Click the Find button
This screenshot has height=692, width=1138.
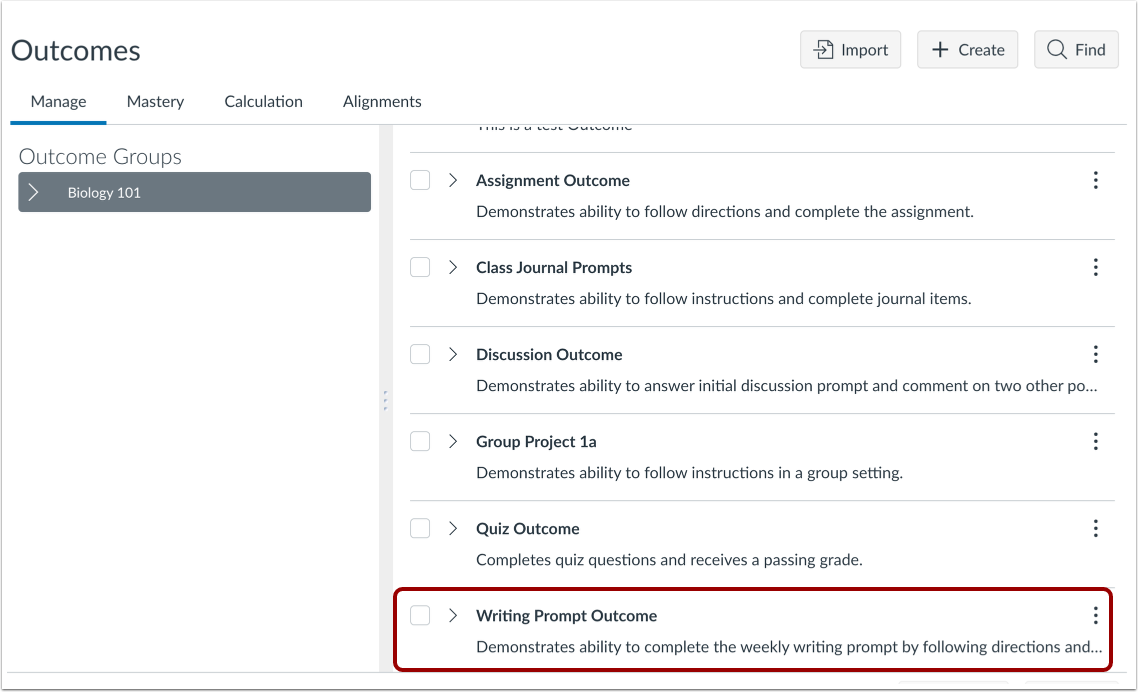click(x=1076, y=50)
